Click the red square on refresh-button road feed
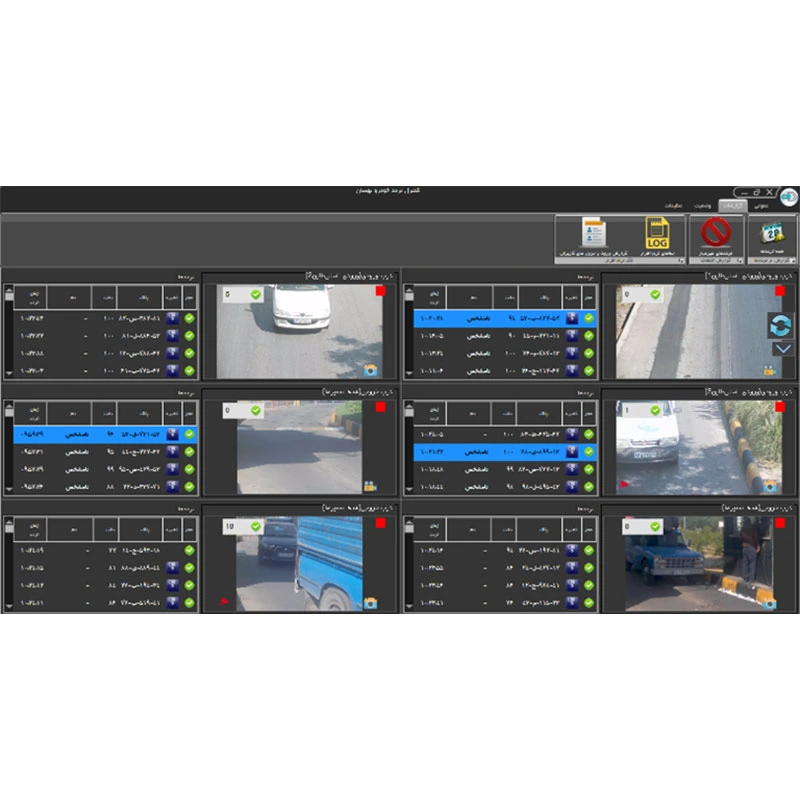This screenshot has height=800, width=800. 780,291
